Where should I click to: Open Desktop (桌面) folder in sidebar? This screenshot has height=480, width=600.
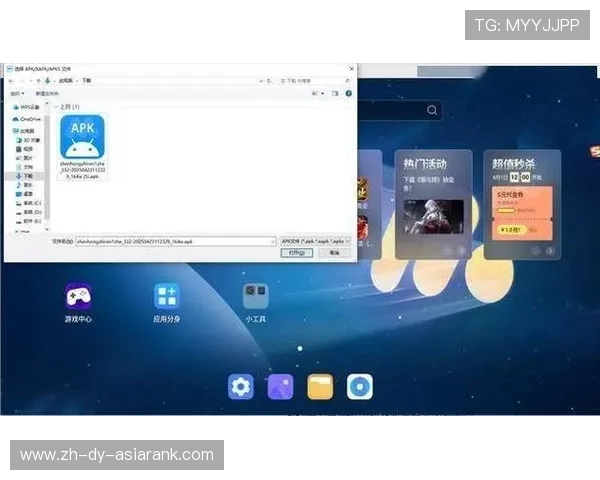click(x=24, y=194)
